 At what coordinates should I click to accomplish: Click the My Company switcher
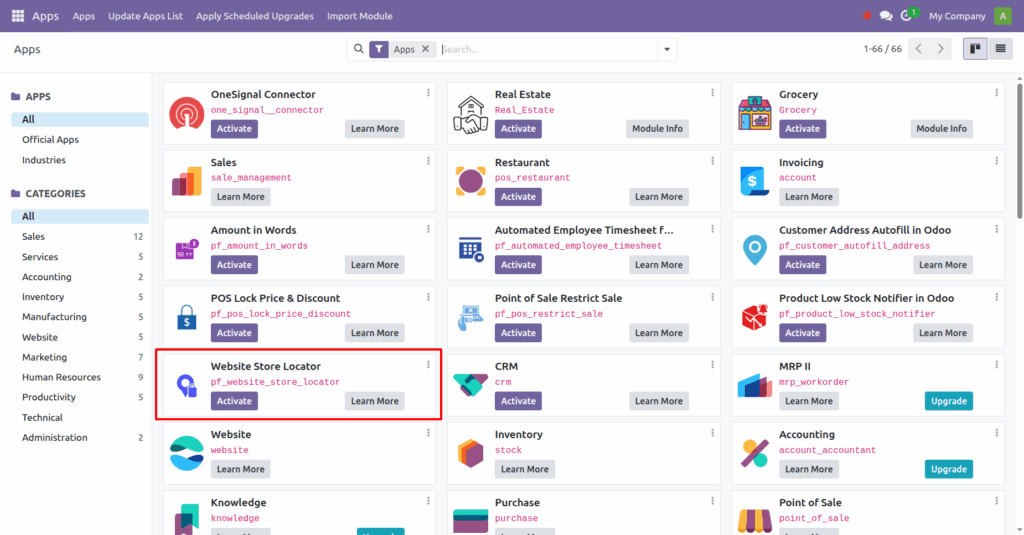click(957, 16)
